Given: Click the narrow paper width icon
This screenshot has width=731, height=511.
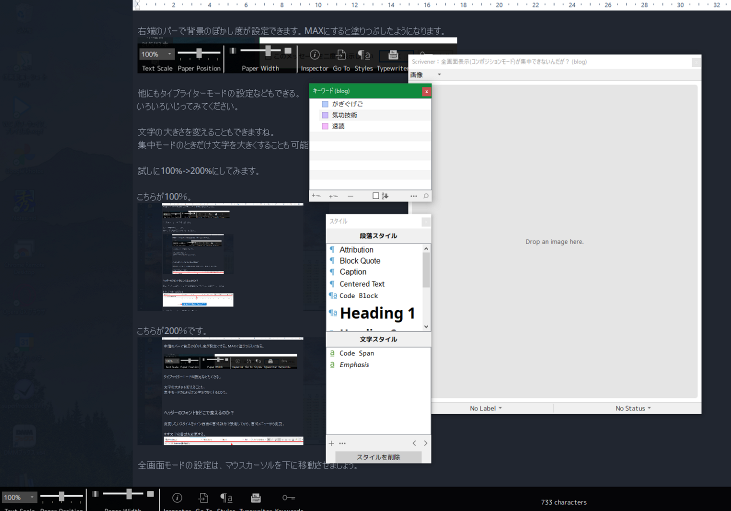Looking at the screenshot, I should (x=95, y=494).
